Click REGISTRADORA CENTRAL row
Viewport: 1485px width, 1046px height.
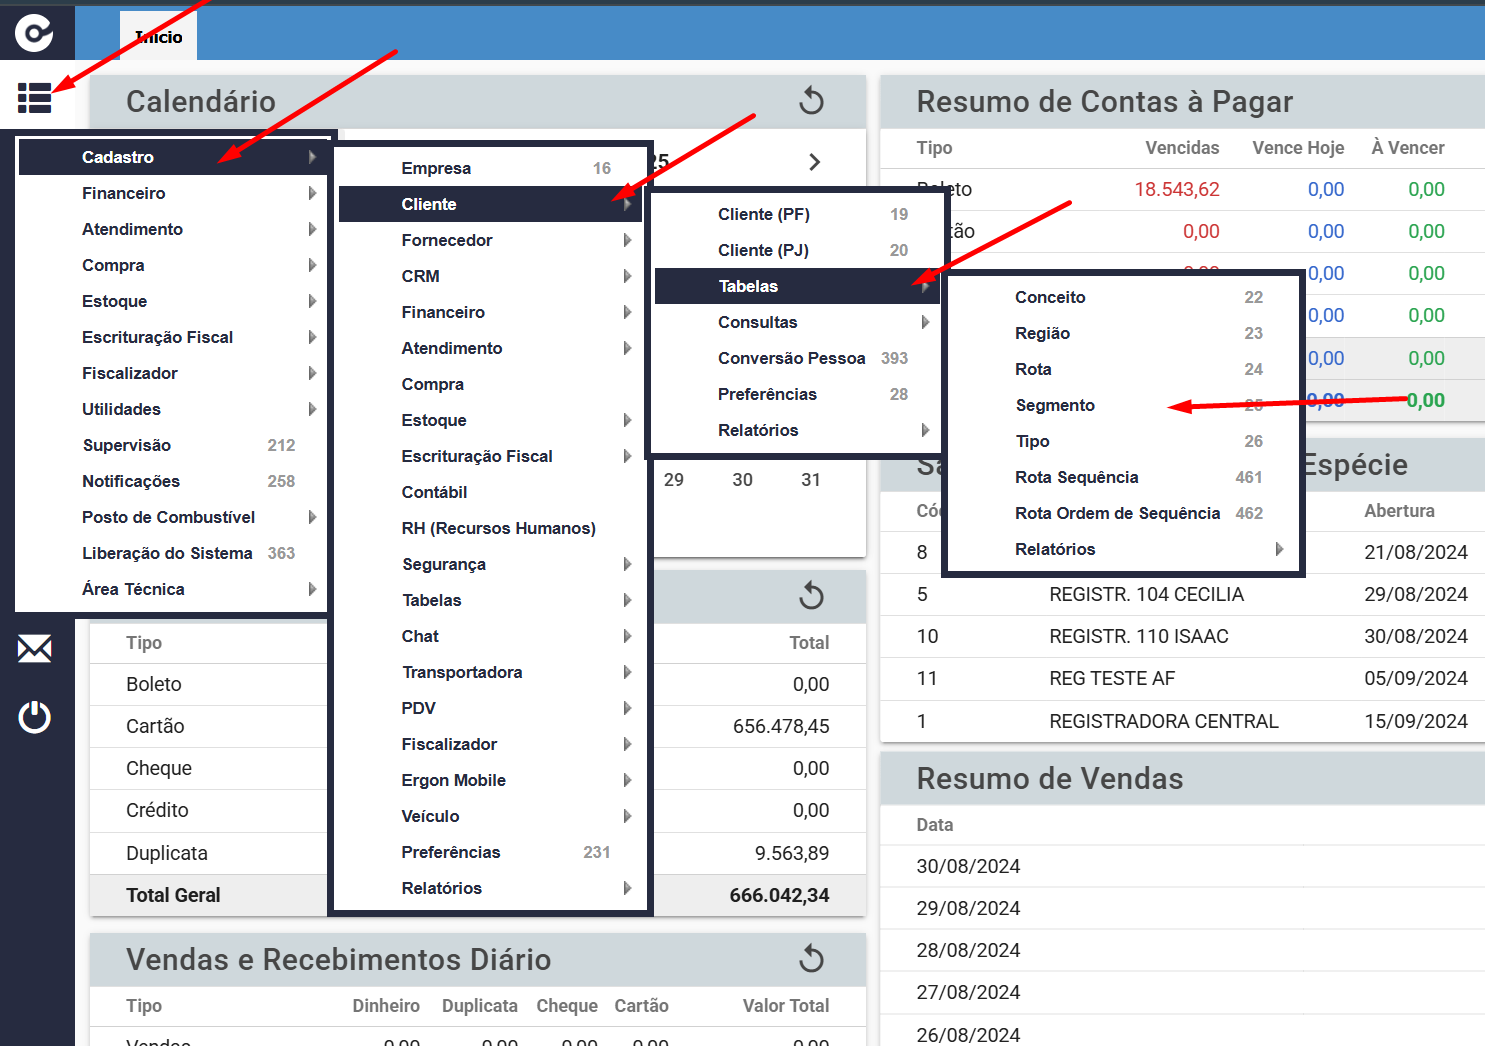pos(1182,721)
